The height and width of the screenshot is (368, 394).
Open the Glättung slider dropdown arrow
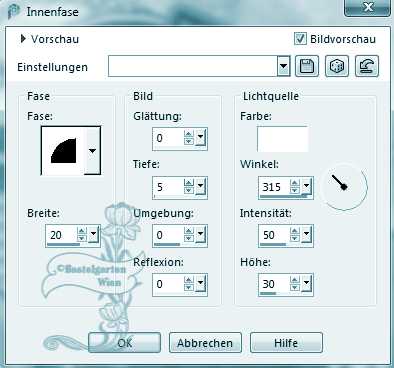(x=200, y=138)
